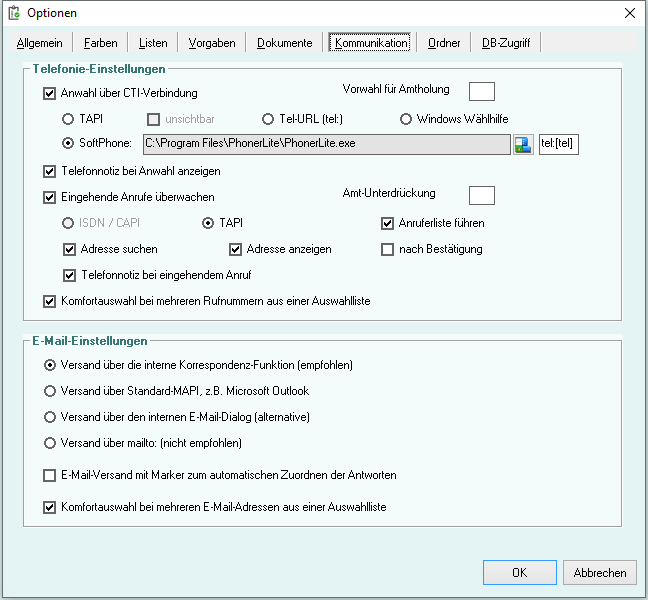
Task: Select the TAPI dialing radio button
Action: click(69, 119)
